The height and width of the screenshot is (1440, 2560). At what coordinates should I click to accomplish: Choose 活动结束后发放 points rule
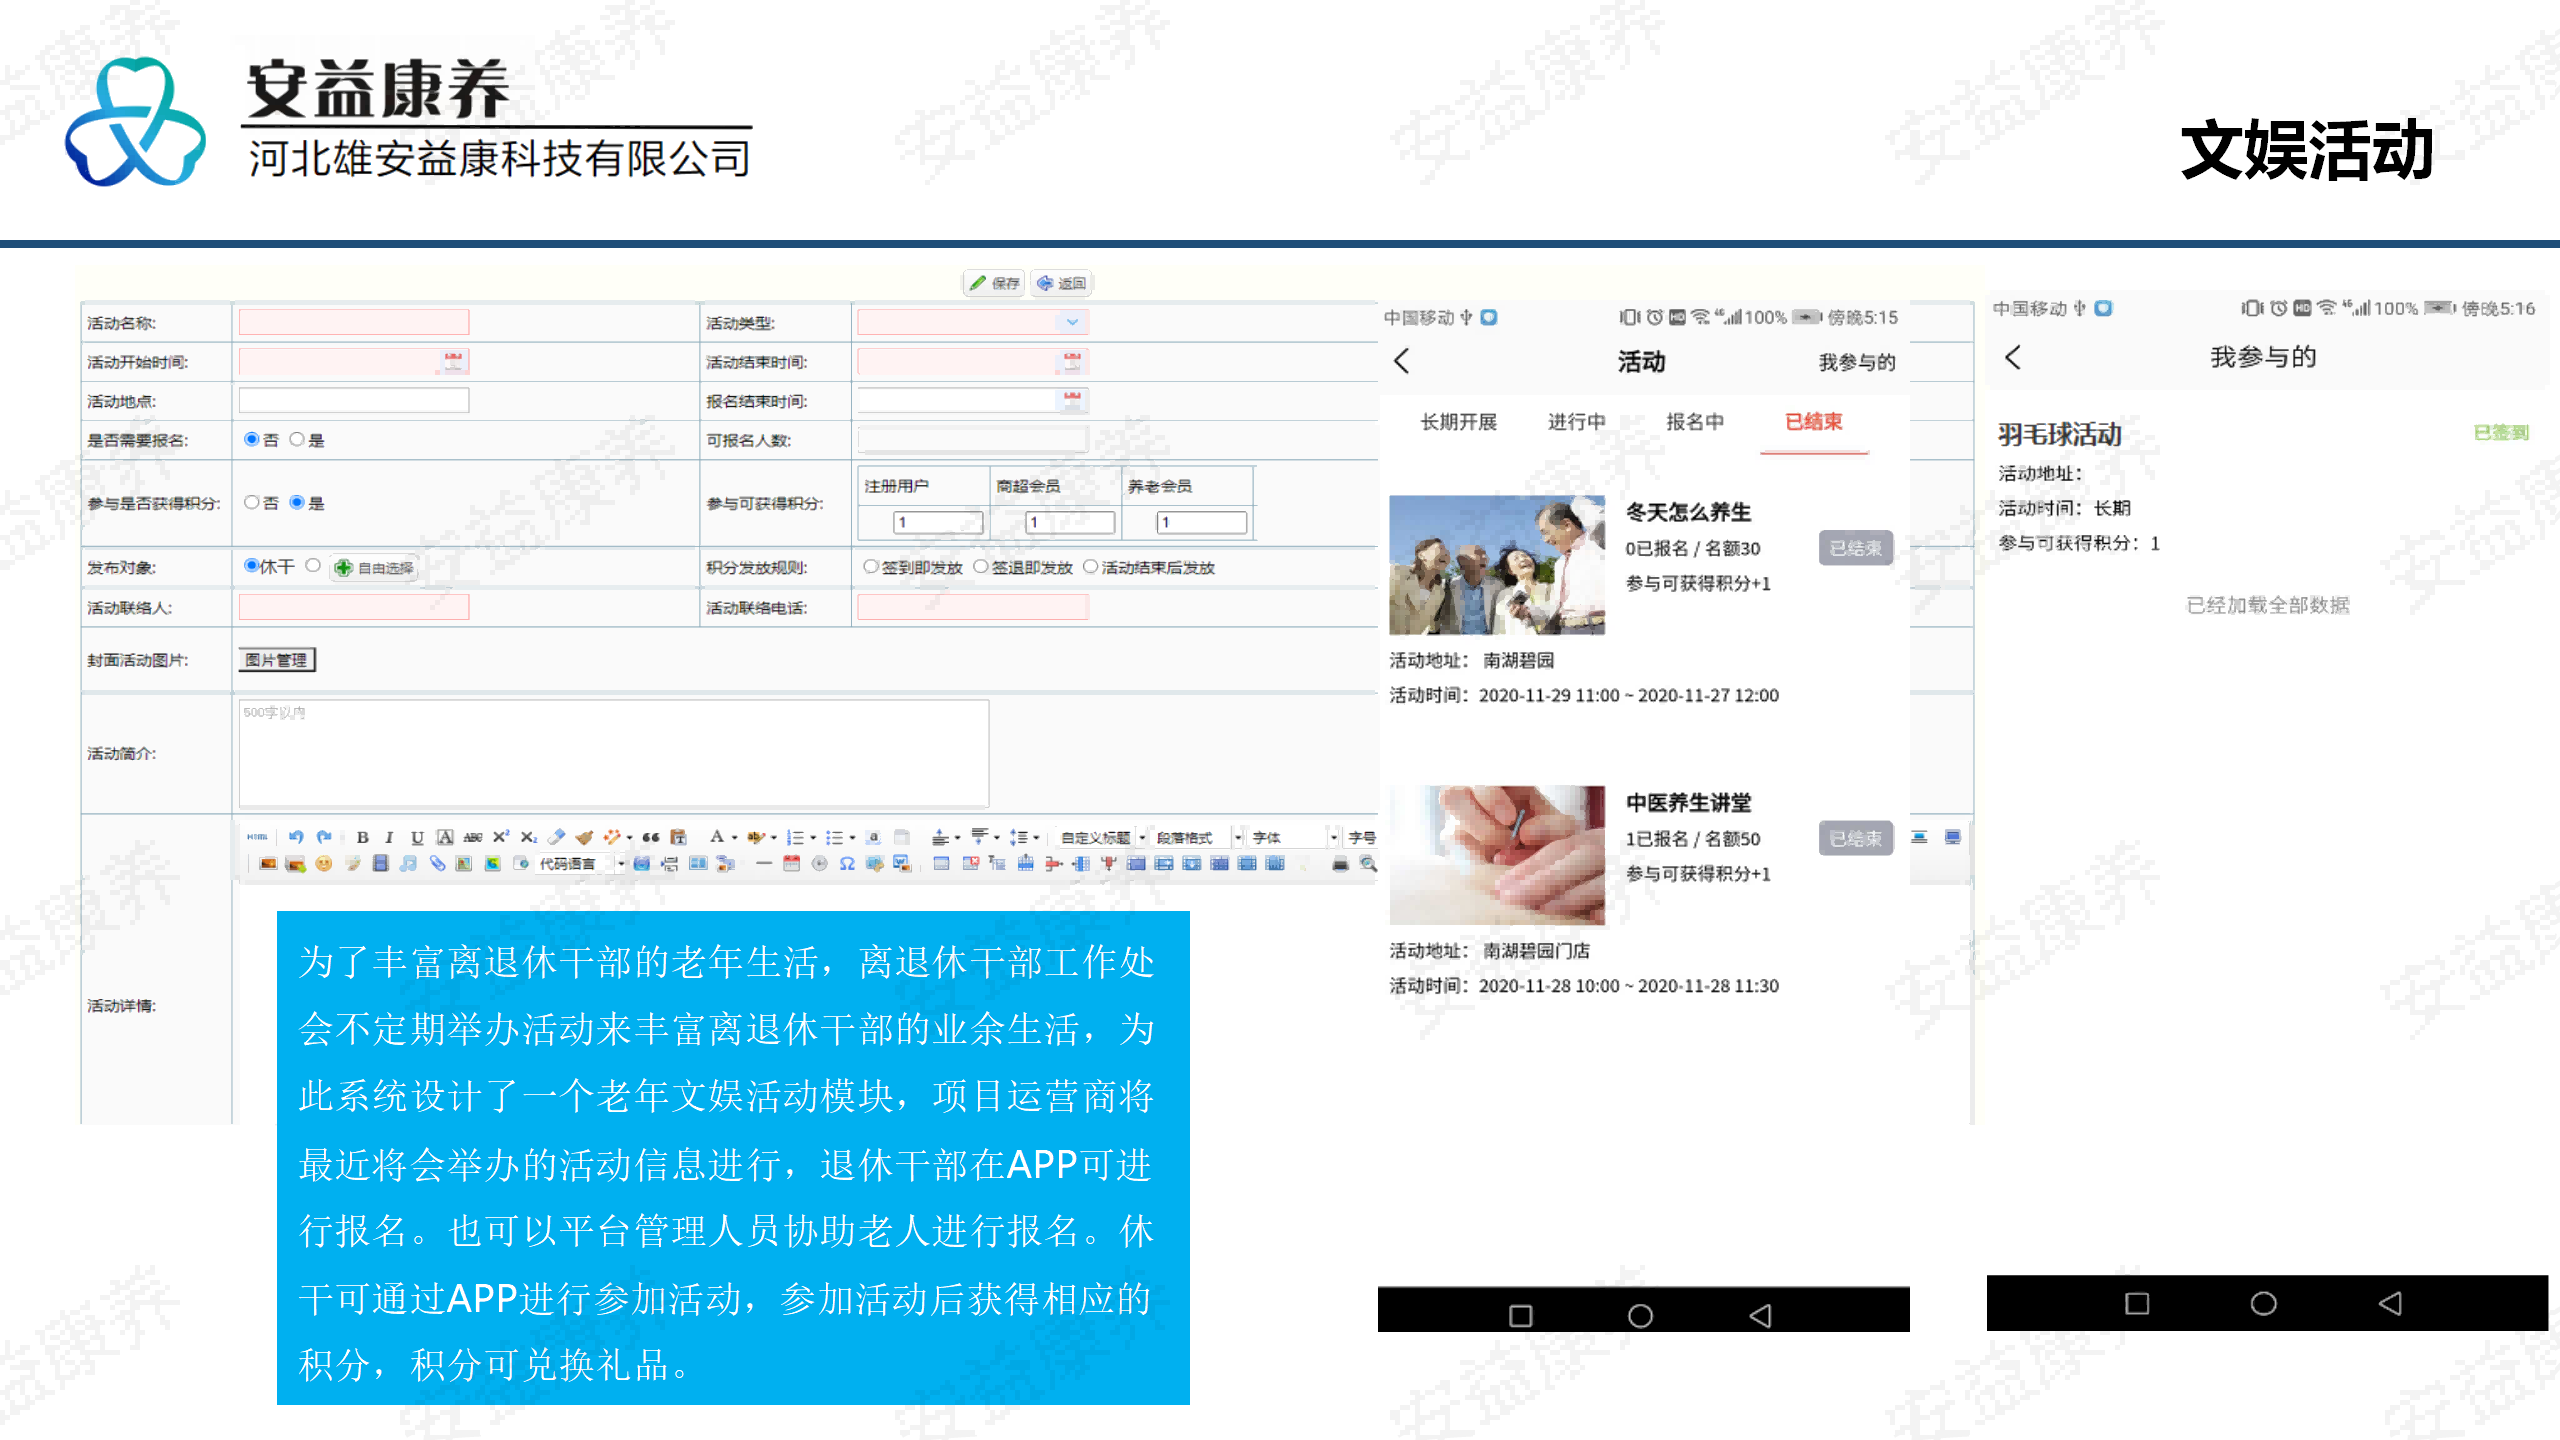point(1090,567)
